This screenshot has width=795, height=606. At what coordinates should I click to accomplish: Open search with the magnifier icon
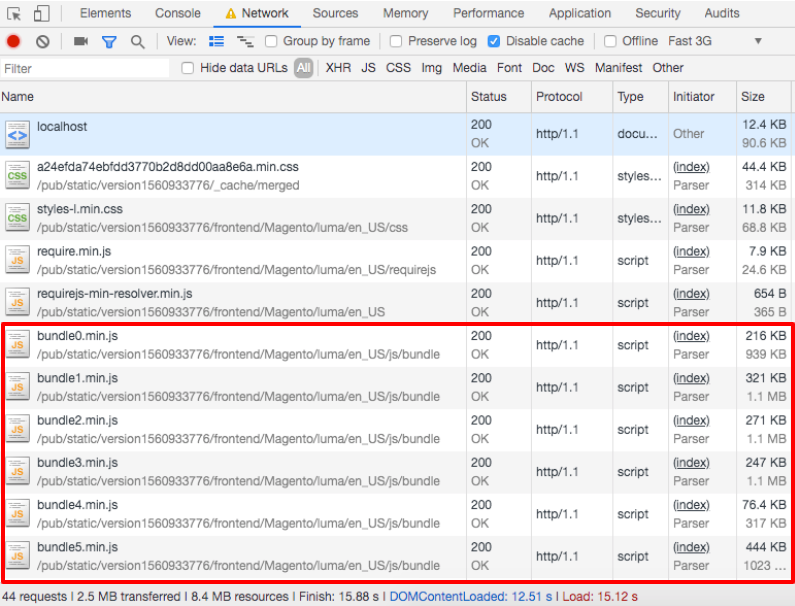[137, 41]
